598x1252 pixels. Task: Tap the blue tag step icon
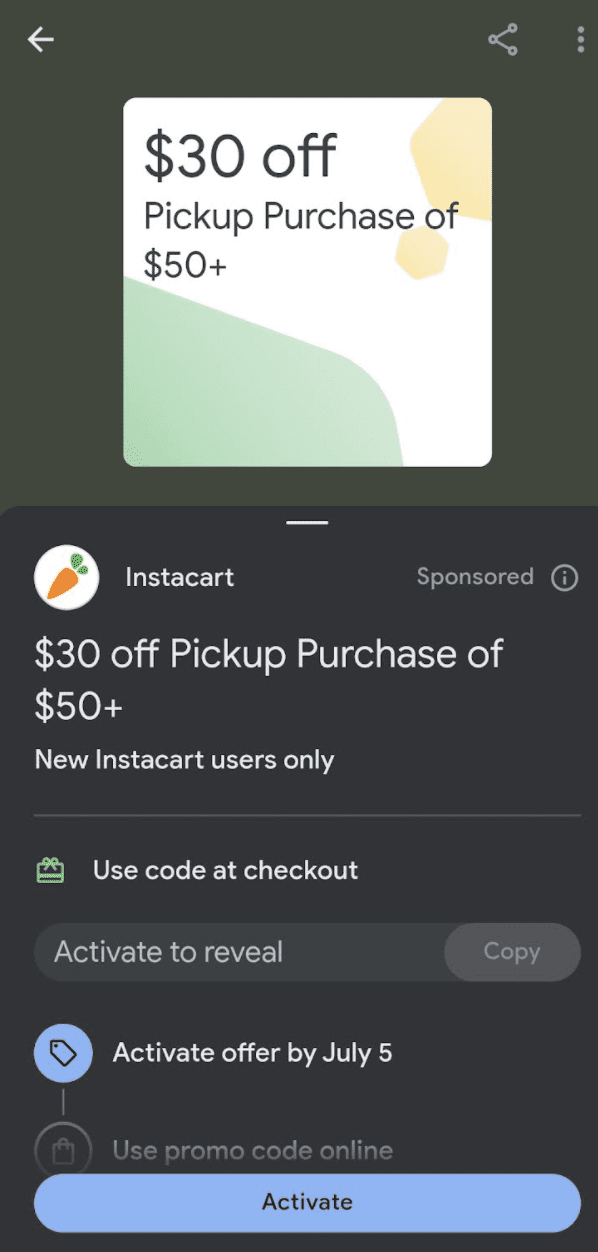pyautogui.click(x=63, y=1053)
